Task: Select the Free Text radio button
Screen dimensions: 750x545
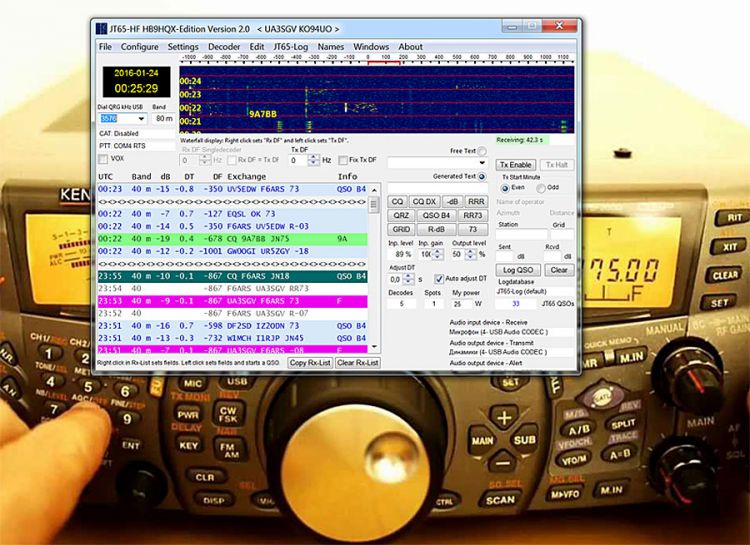Action: pos(482,151)
